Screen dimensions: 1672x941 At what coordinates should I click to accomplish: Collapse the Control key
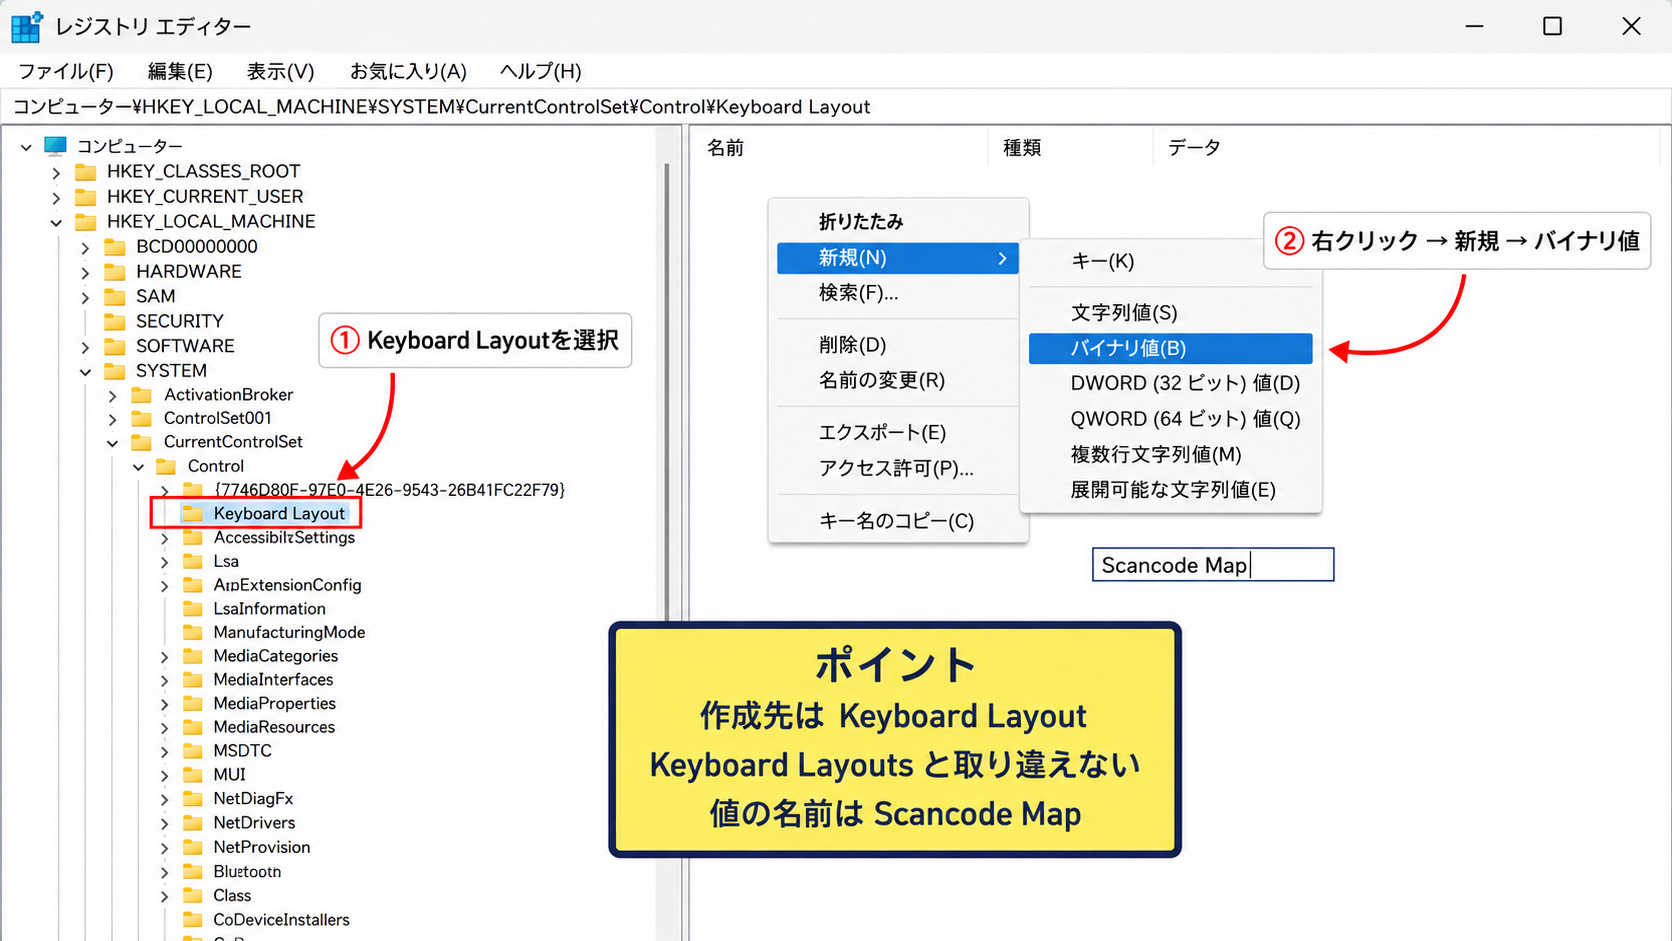click(x=139, y=467)
